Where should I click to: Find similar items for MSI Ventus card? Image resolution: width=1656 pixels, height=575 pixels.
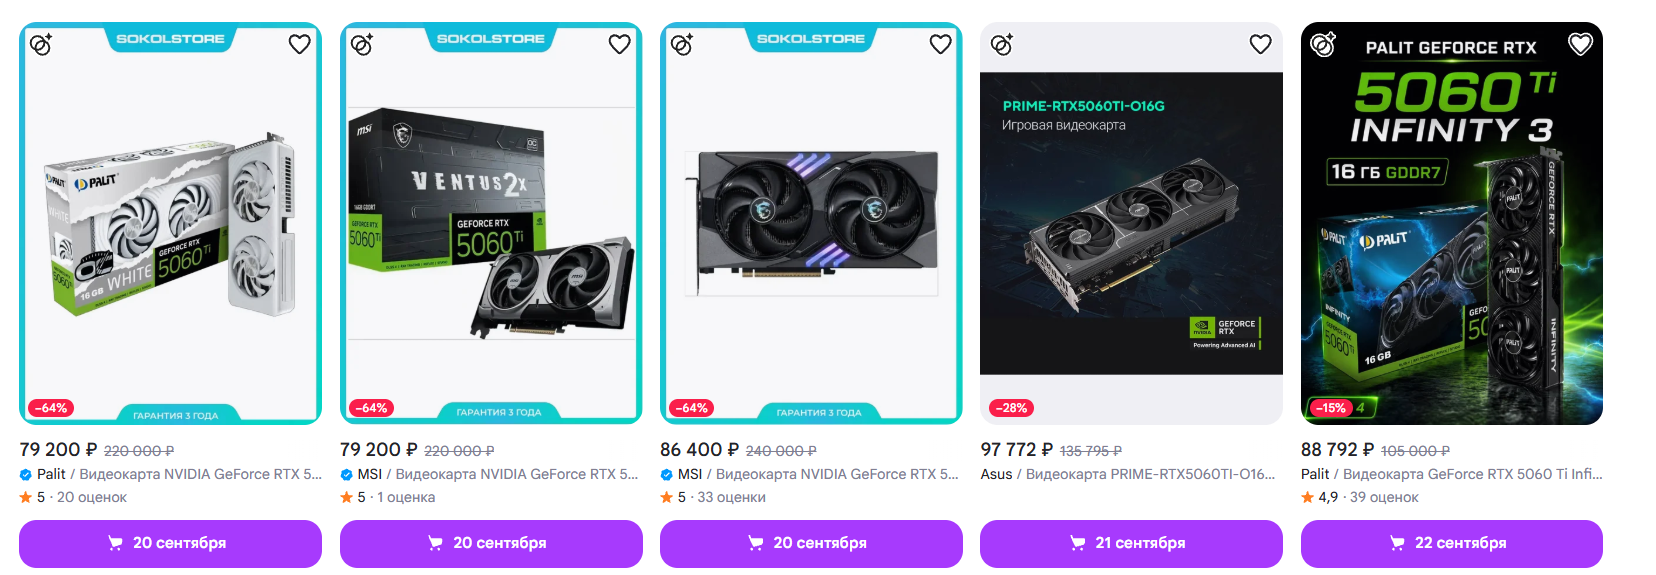tap(362, 44)
